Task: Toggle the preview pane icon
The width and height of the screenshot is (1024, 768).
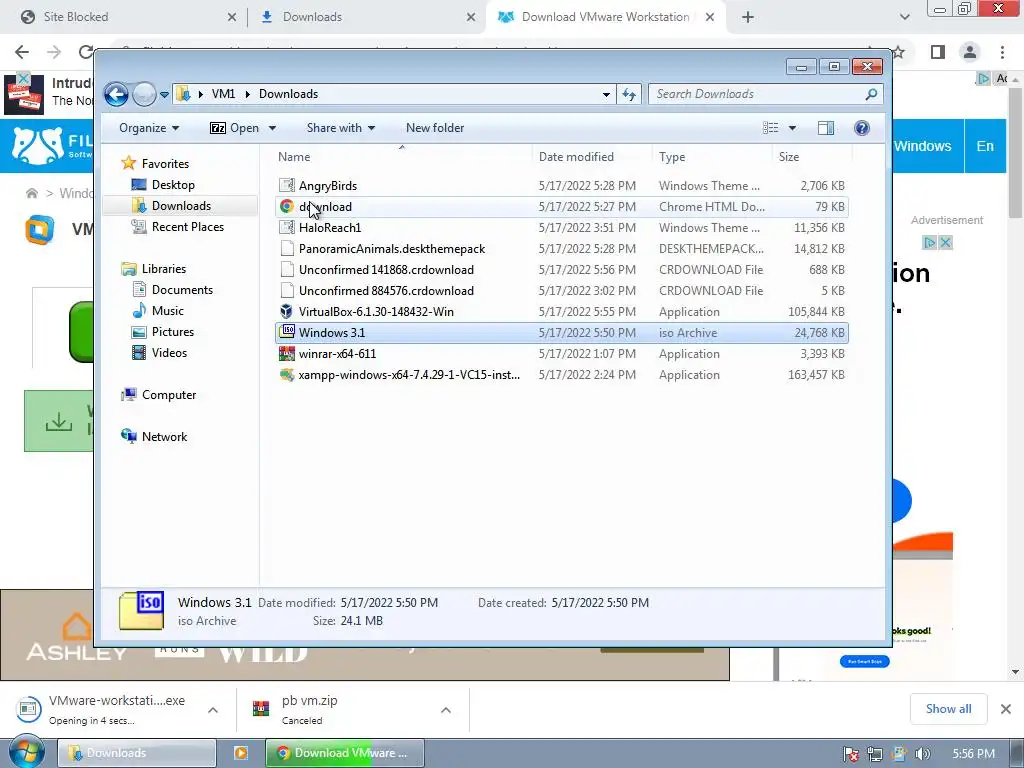Action: point(826,128)
